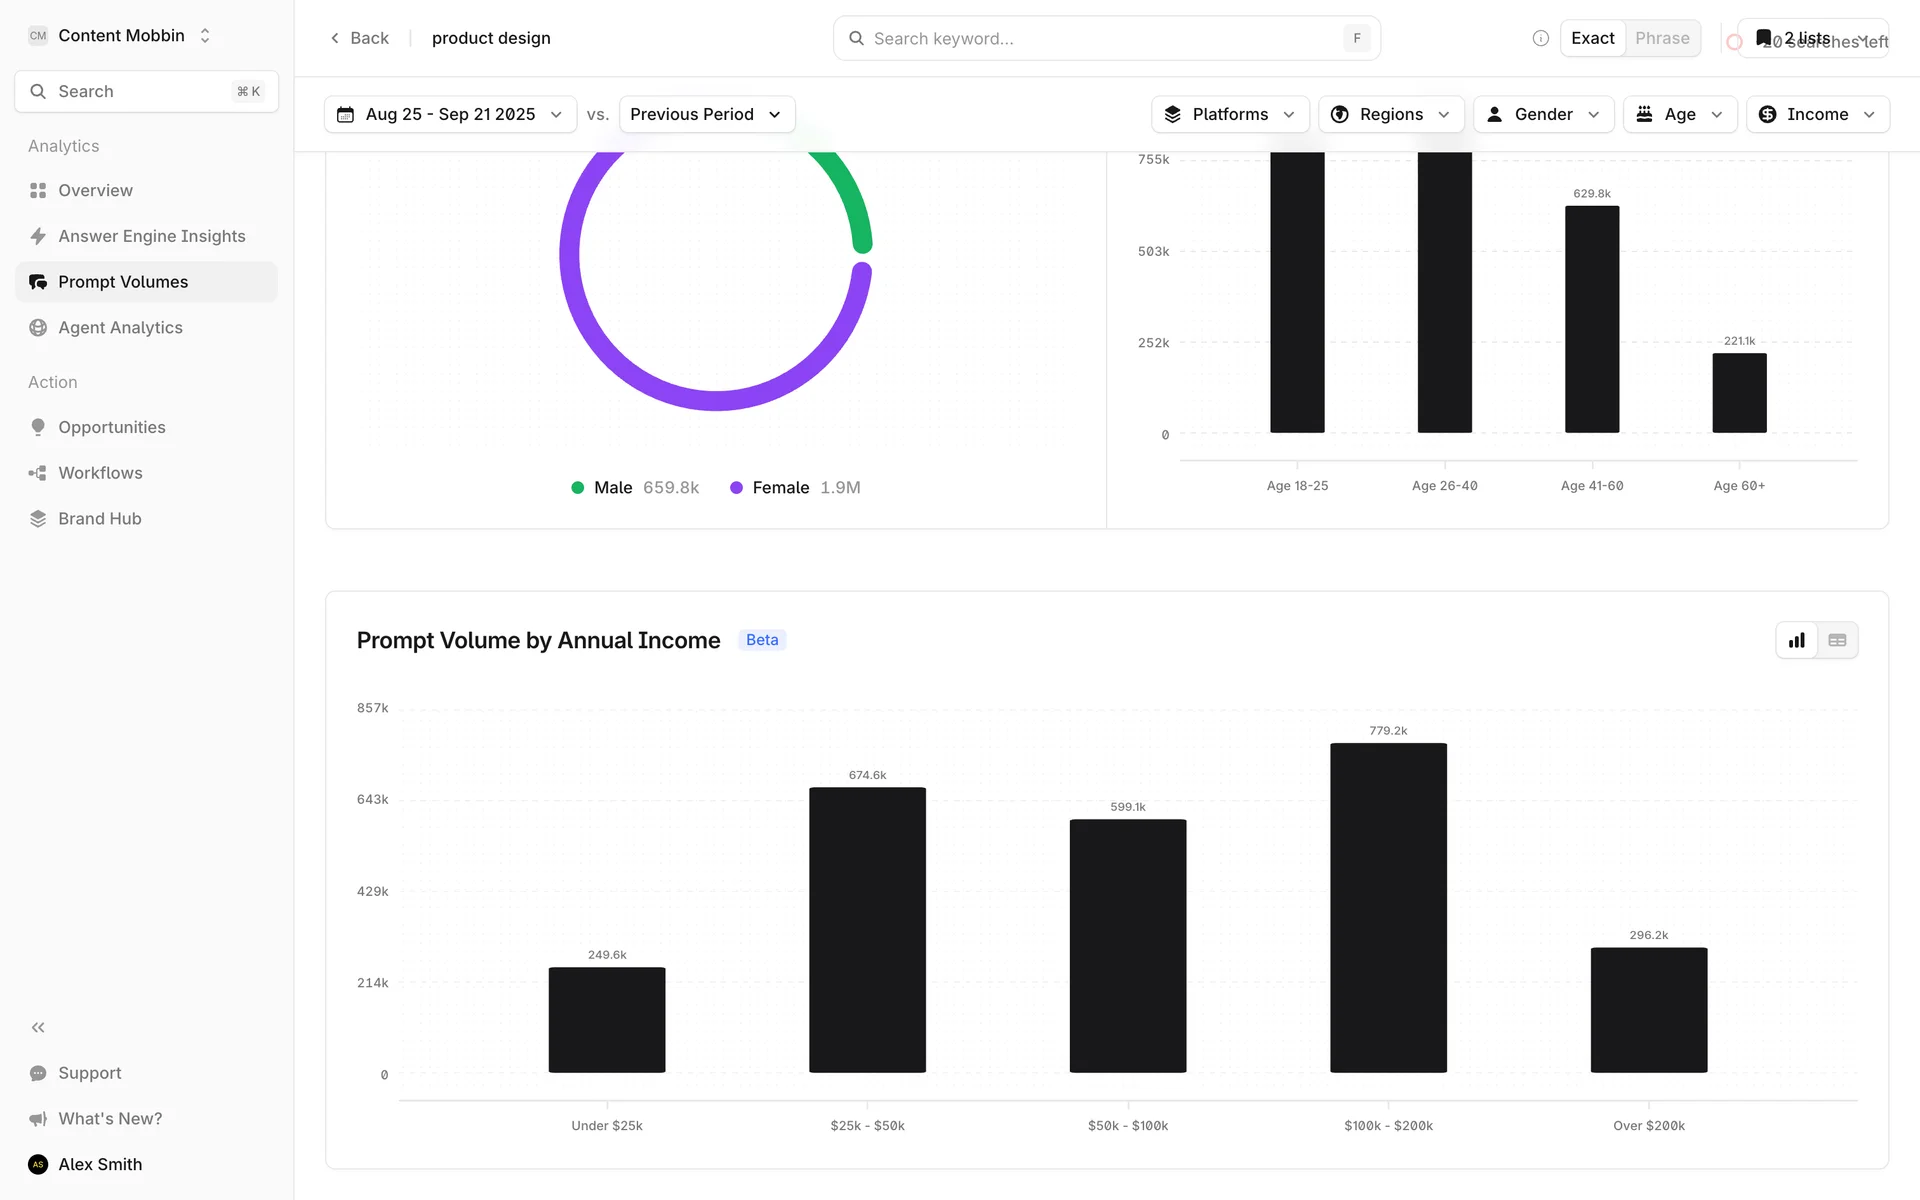Go to Opportunities in sidebar

111,427
